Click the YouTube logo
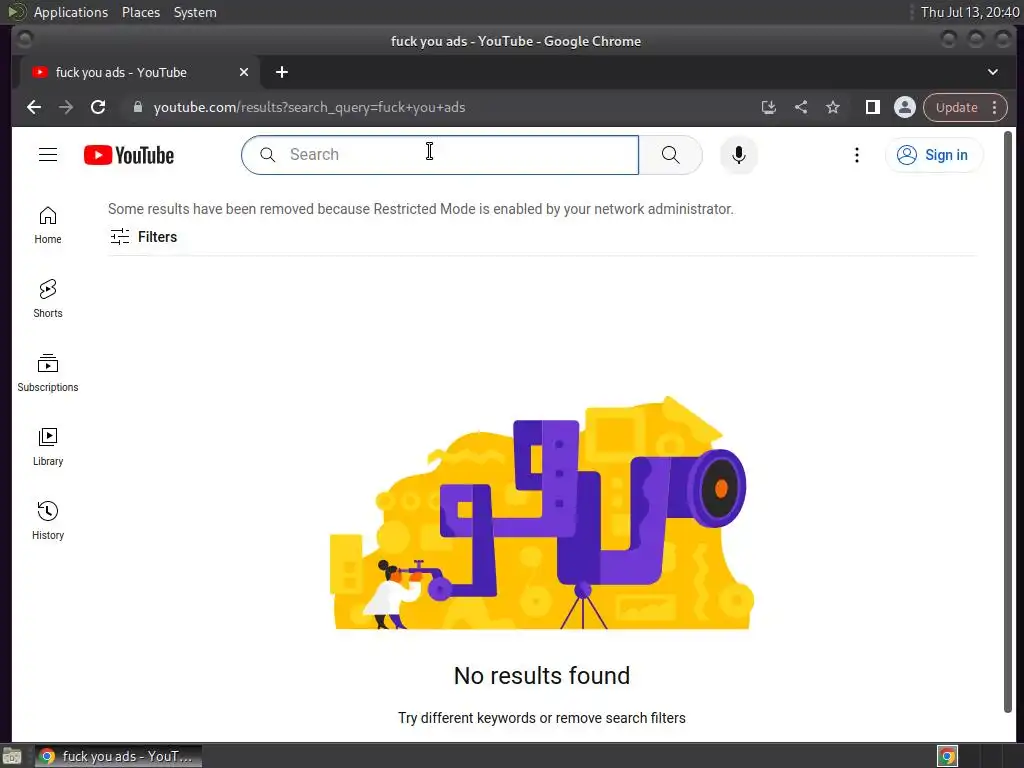 [x=129, y=155]
